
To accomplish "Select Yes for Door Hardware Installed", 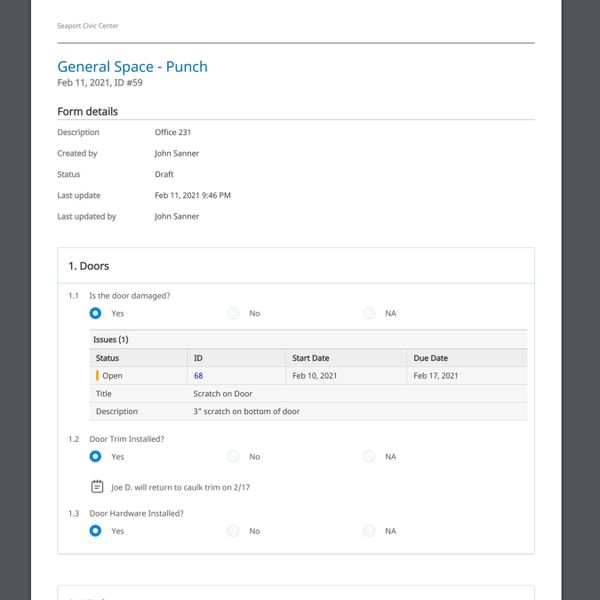I will pos(96,531).
